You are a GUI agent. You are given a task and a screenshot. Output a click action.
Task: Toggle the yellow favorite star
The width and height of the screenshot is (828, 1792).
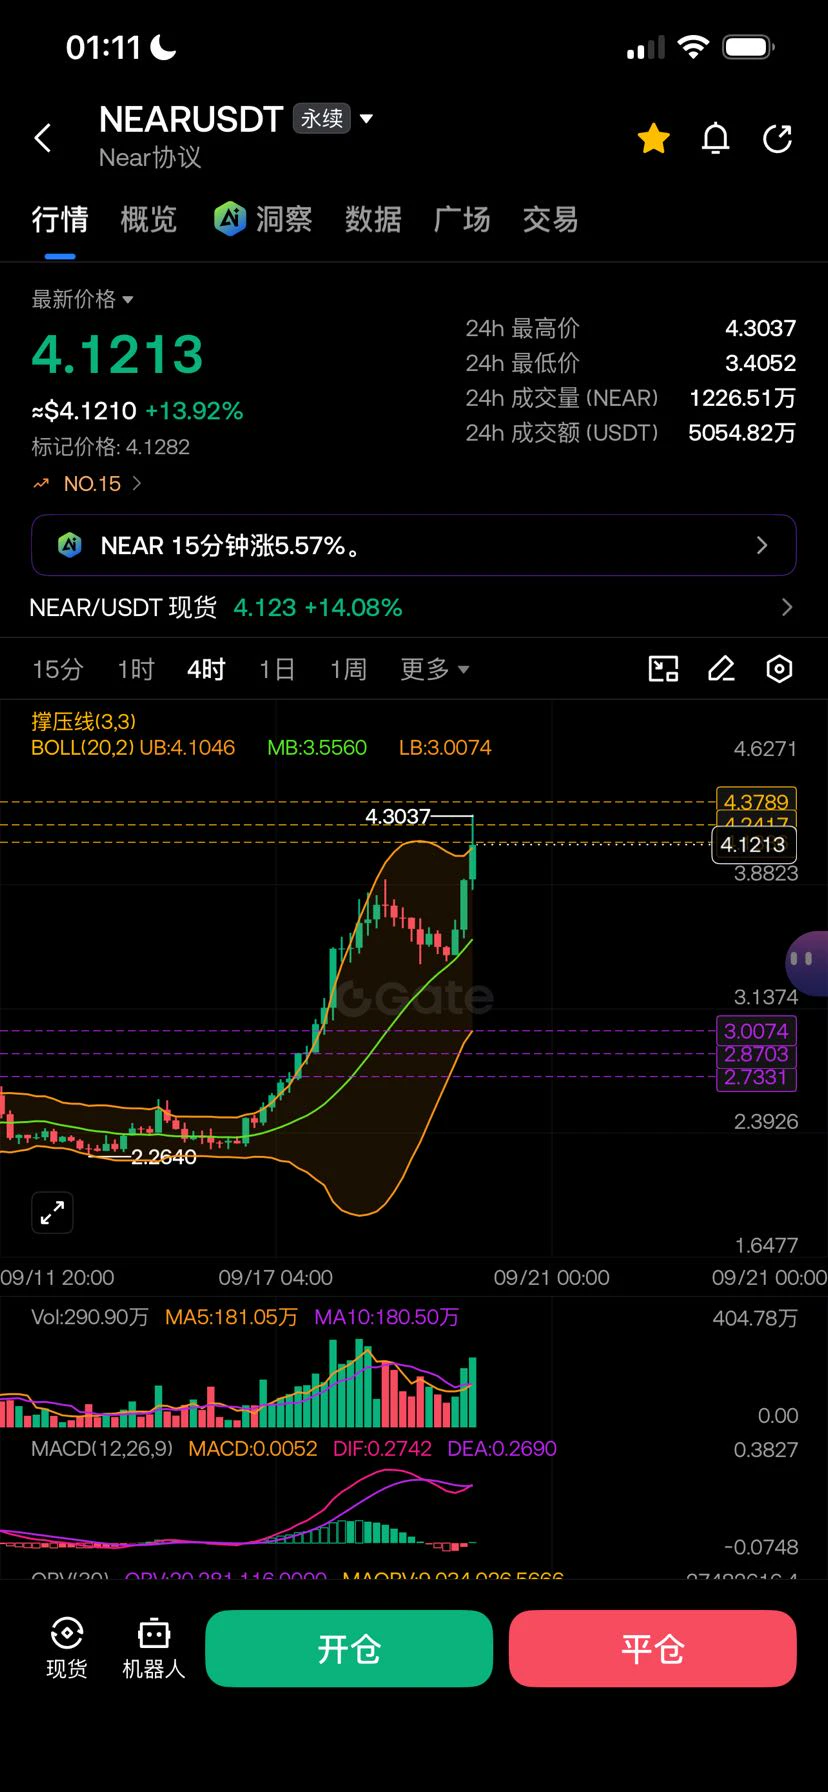pyautogui.click(x=654, y=138)
